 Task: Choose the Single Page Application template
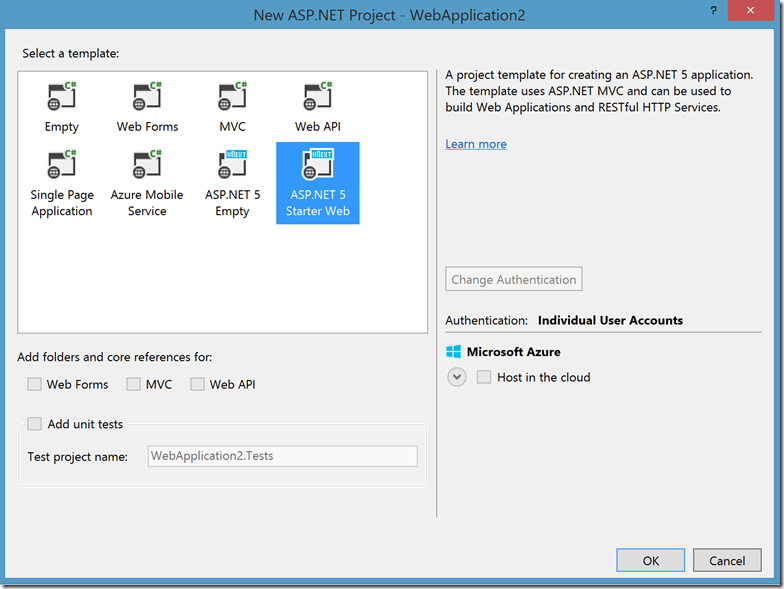62,183
